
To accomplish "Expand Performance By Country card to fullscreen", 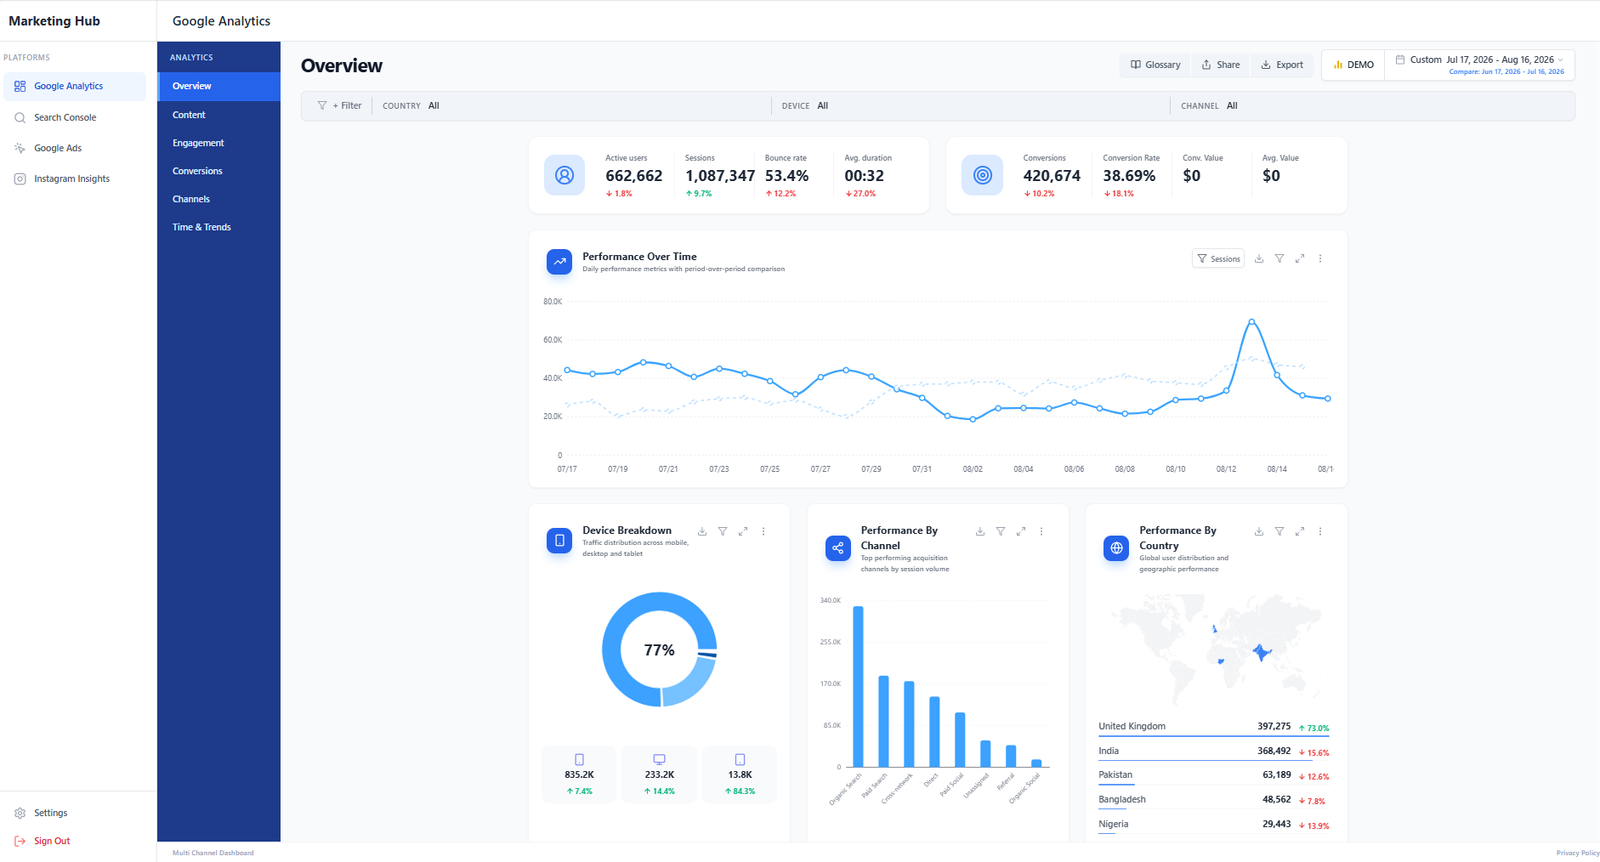I will click(x=1300, y=532).
